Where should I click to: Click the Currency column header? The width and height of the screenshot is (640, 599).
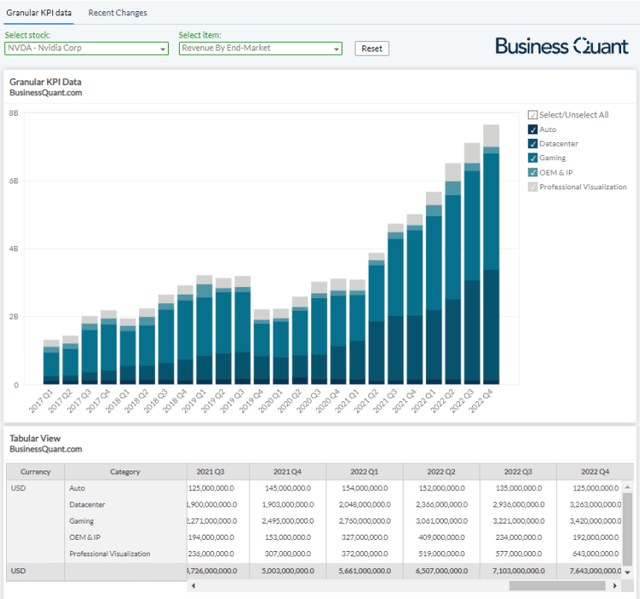click(x=35, y=472)
